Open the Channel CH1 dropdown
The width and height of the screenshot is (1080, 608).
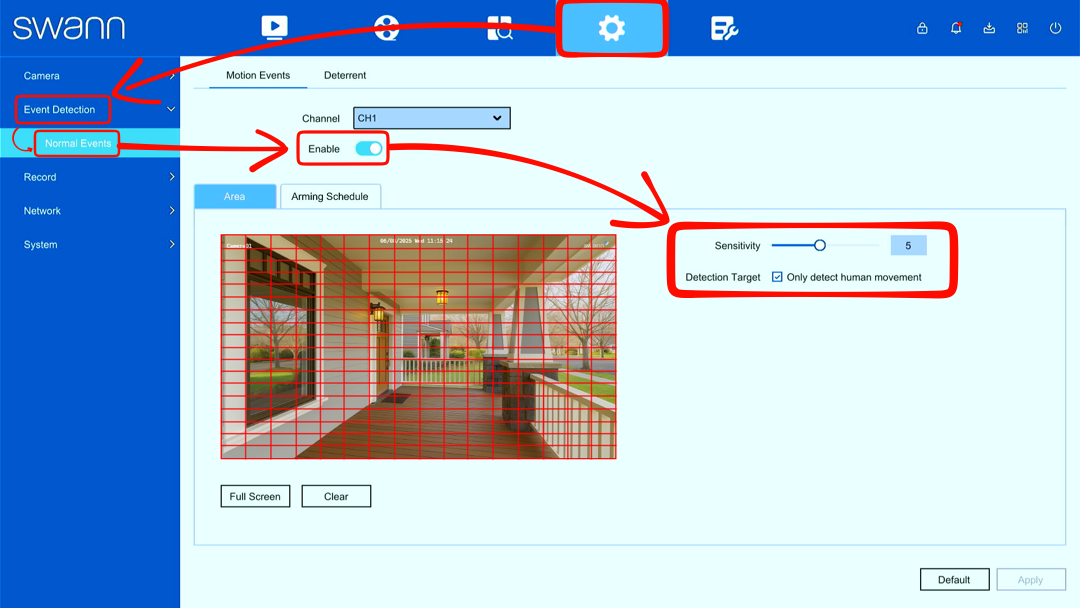click(x=432, y=118)
